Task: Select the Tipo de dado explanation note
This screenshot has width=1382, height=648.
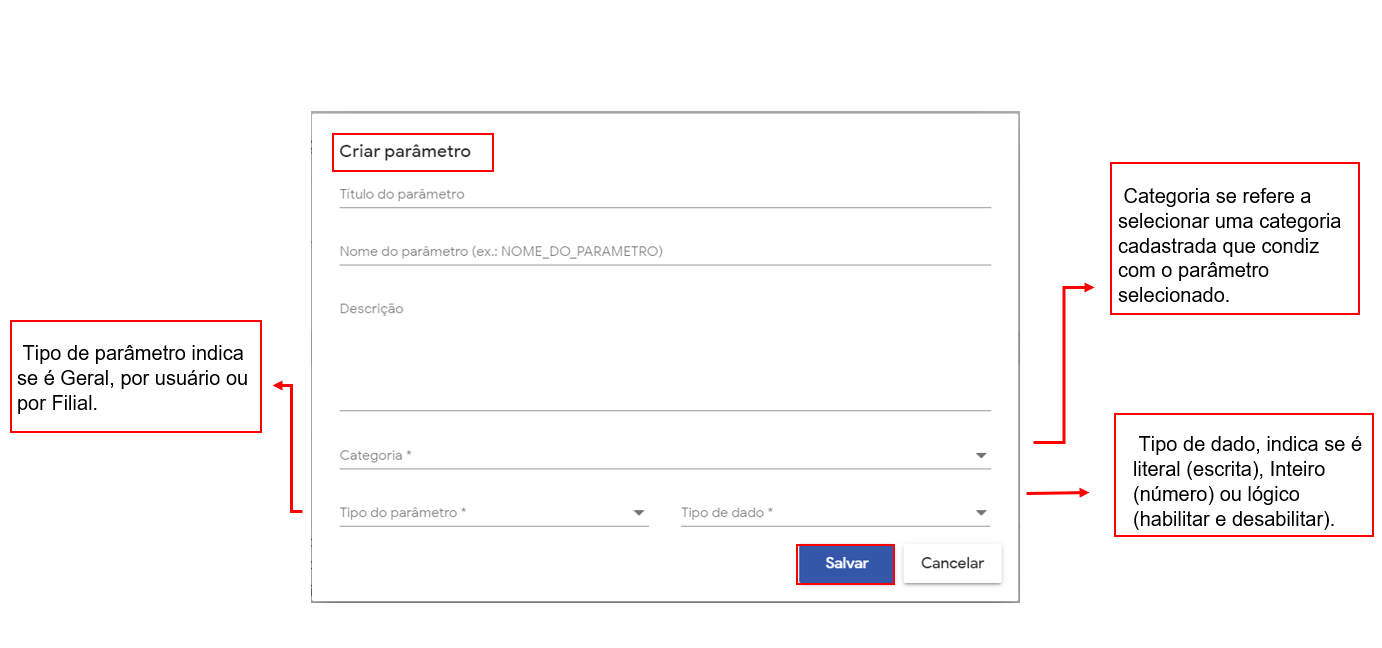Action: click(x=1243, y=475)
